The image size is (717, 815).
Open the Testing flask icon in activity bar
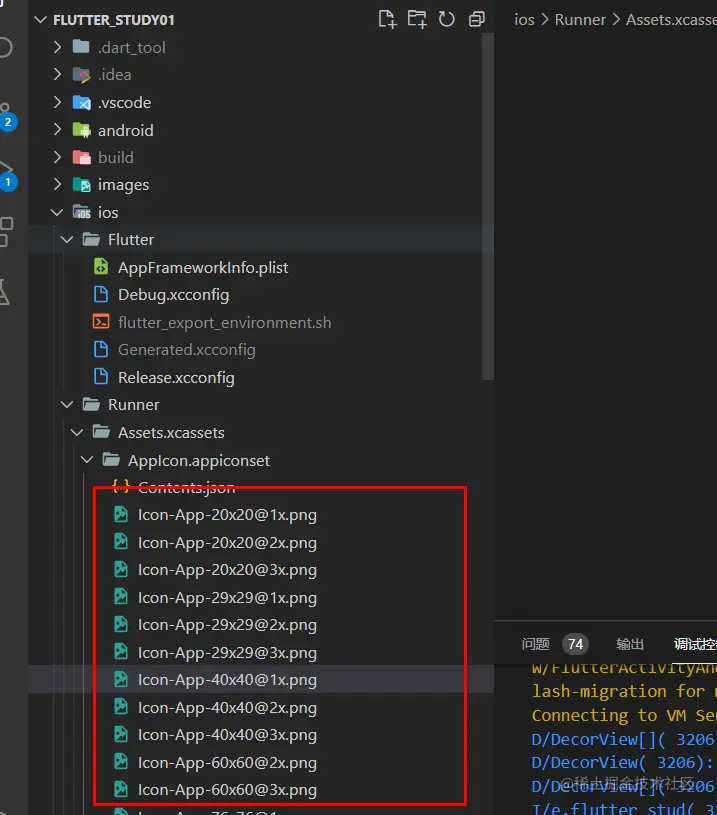pyautogui.click(x=4, y=291)
